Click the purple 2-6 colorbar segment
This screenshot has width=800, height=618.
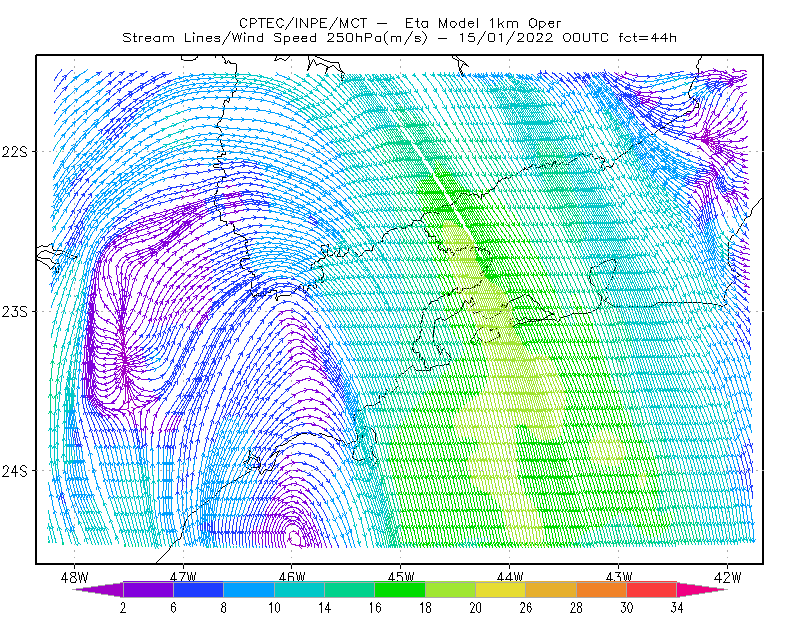pyautogui.click(x=148, y=589)
